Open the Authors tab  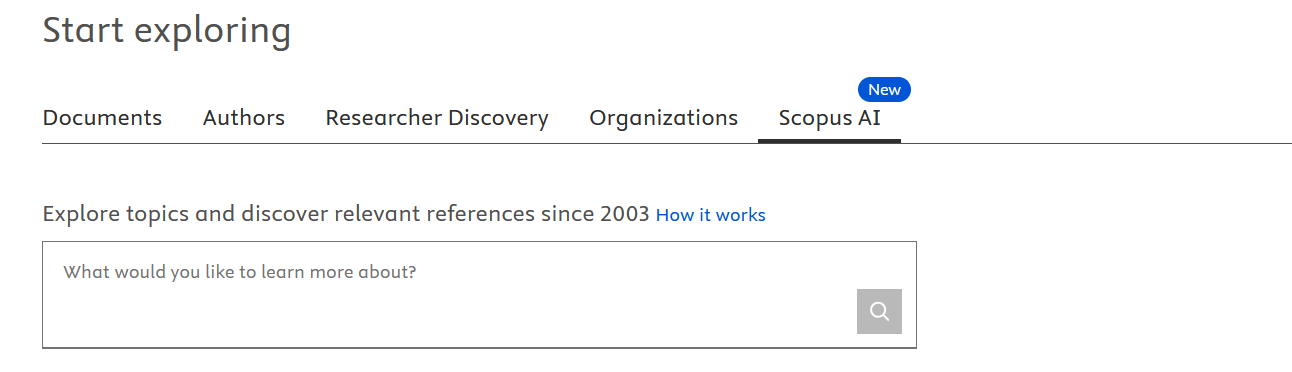[x=244, y=118]
